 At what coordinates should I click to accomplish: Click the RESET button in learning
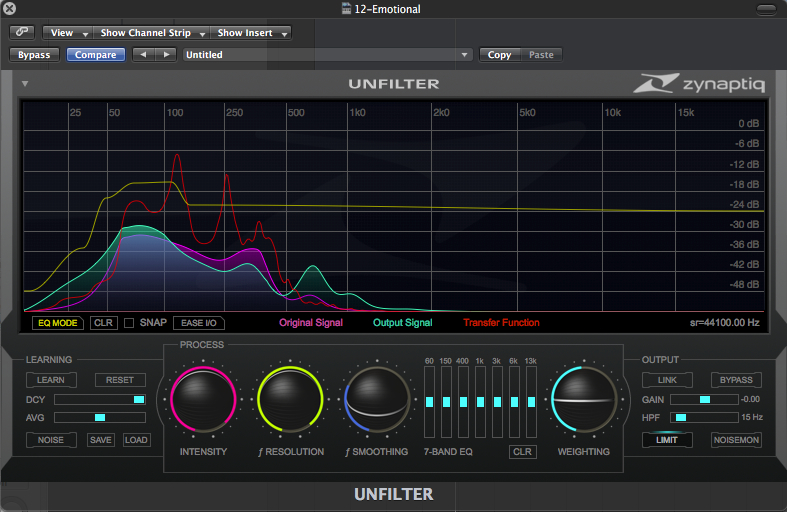click(120, 380)
